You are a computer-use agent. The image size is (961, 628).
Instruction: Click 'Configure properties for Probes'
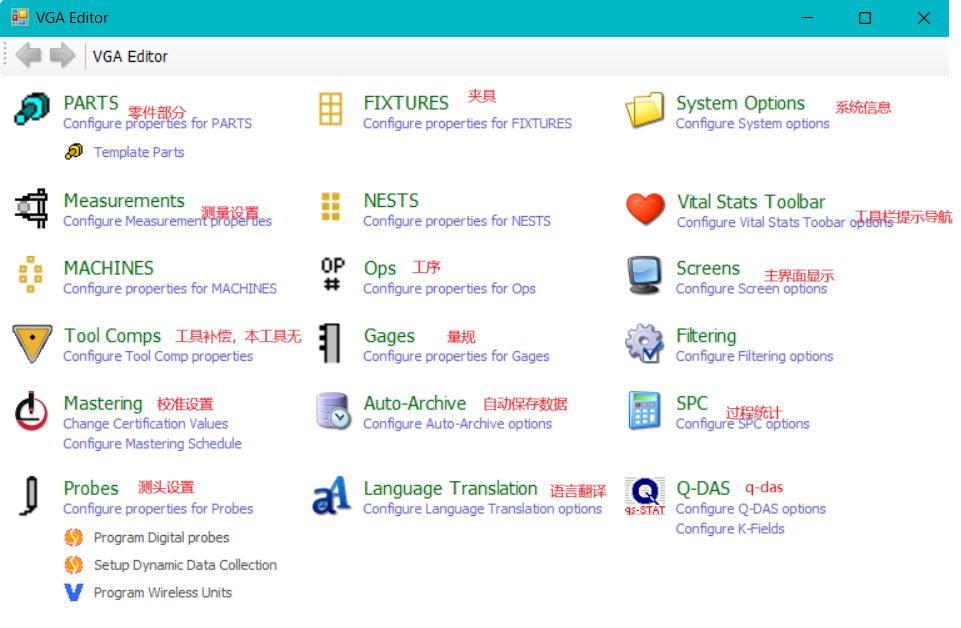[x=158, y=509]
